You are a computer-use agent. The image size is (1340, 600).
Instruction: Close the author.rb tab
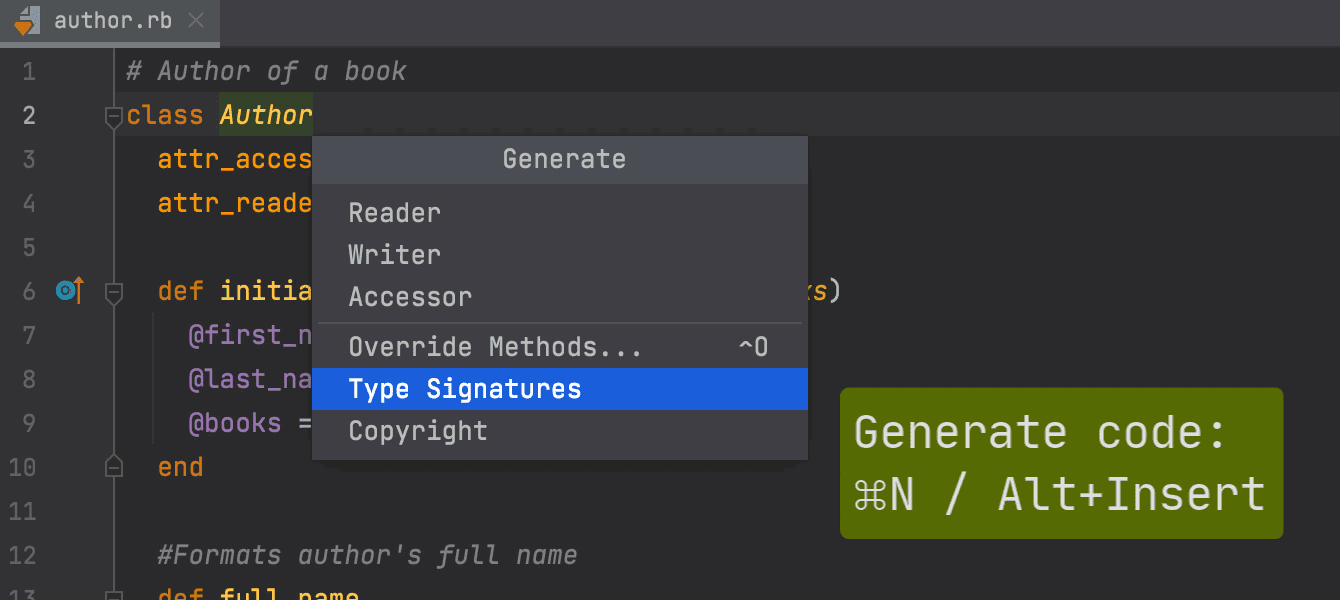click(x=197, y=20)
